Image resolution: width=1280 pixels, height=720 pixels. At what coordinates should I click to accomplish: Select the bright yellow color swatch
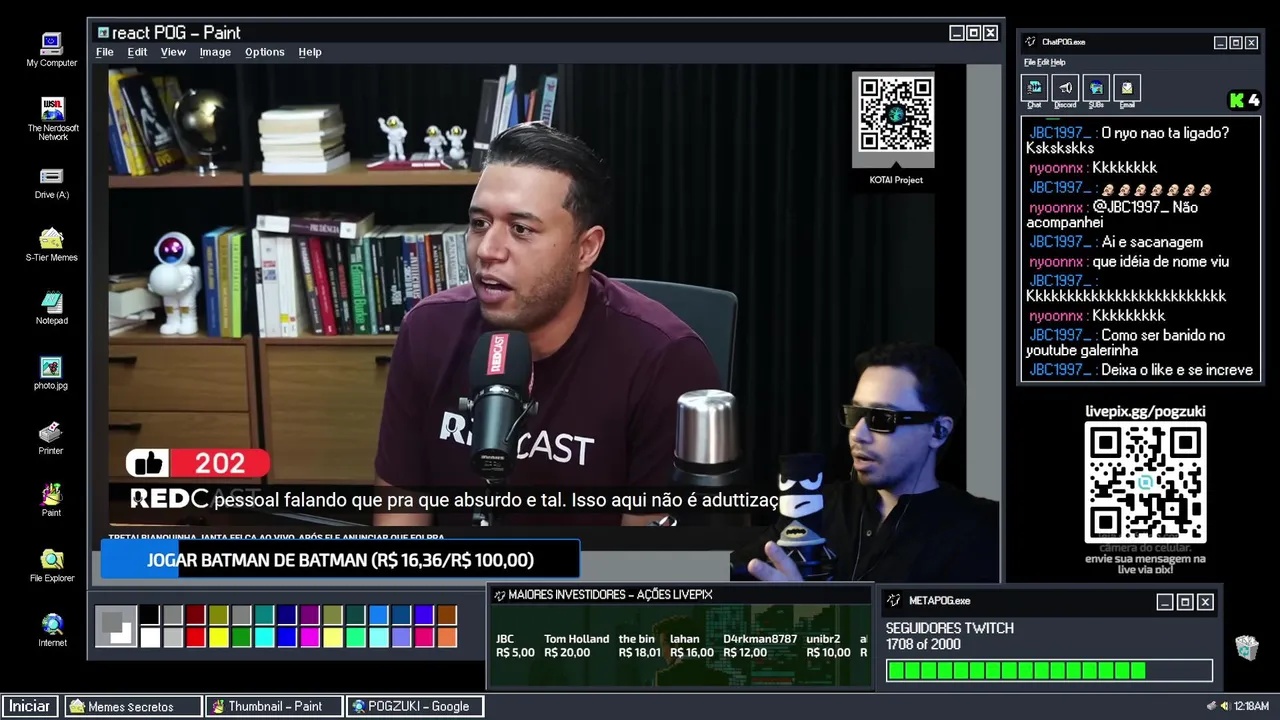(219, 637)
